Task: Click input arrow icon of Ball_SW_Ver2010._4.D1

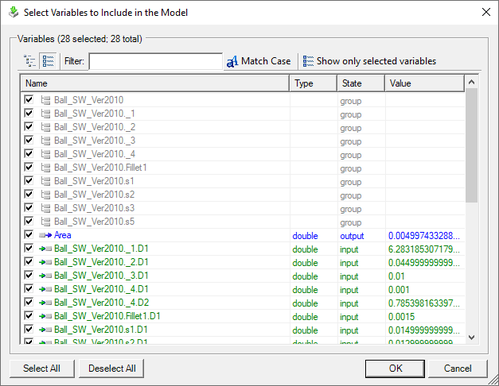Action: click(x=45, y=289)
